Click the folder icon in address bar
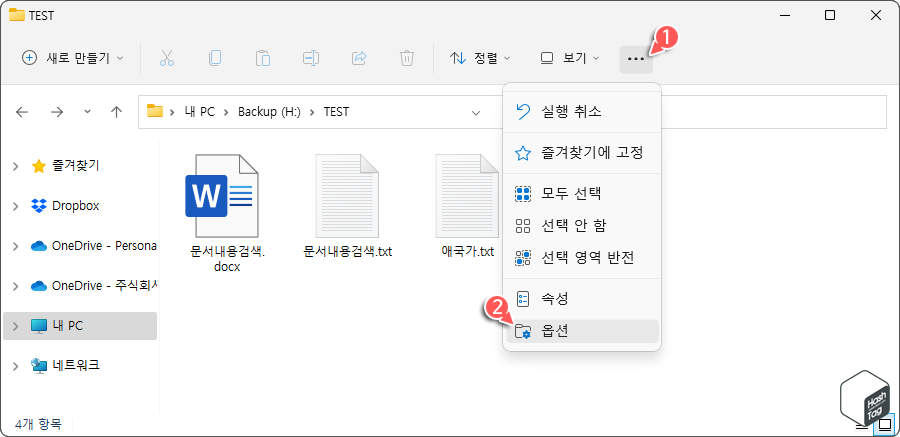The image size is (900, 437). pos(155,111)
